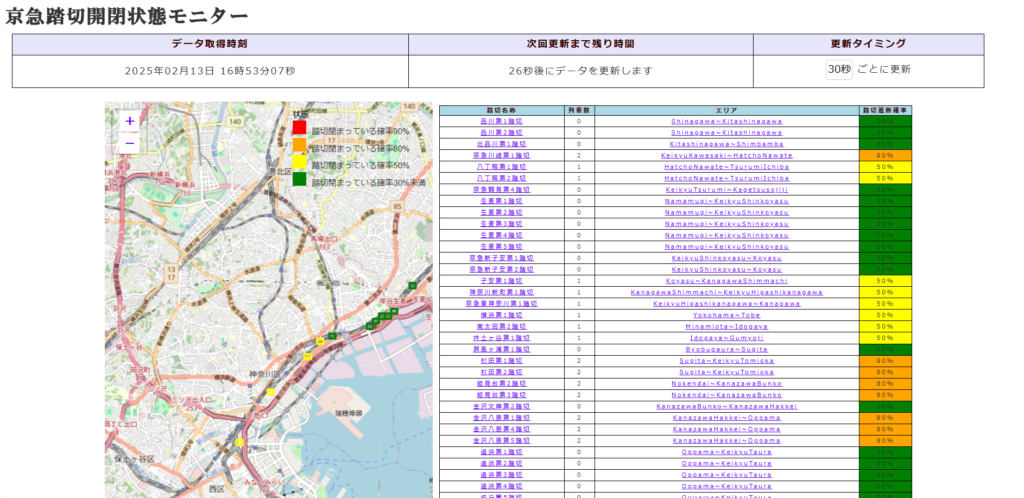Viewport: 1024px width, 498px height.
Task: Open the 30秒 update interval dropdown
Action: pos(839,70)
